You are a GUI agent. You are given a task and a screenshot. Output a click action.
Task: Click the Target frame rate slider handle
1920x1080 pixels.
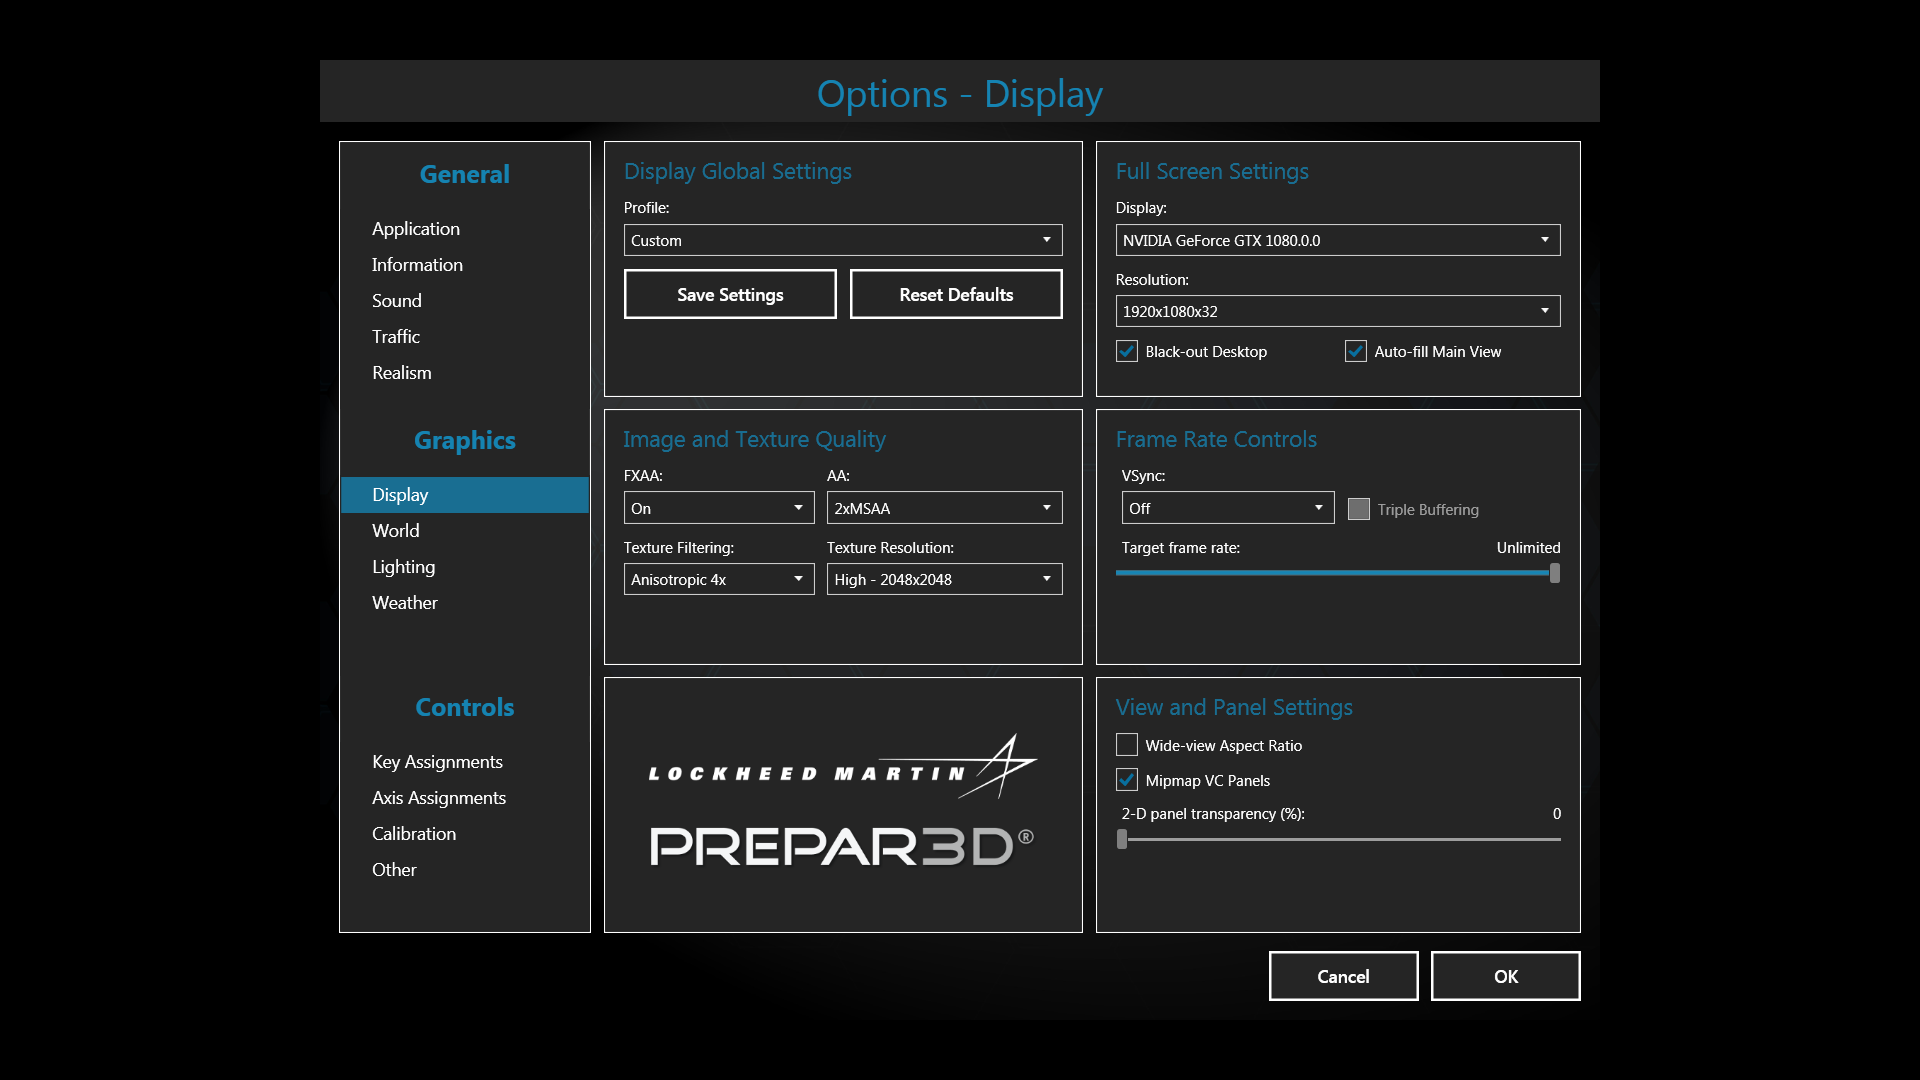click(x=1554, y=573)
